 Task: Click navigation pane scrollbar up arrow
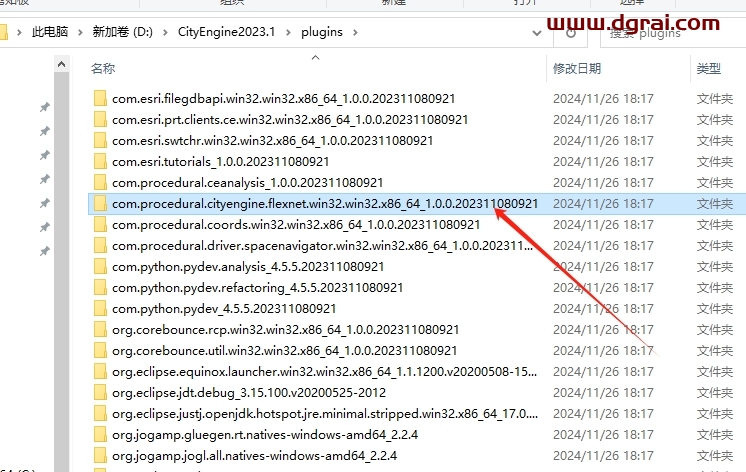(x=61, y=64)
